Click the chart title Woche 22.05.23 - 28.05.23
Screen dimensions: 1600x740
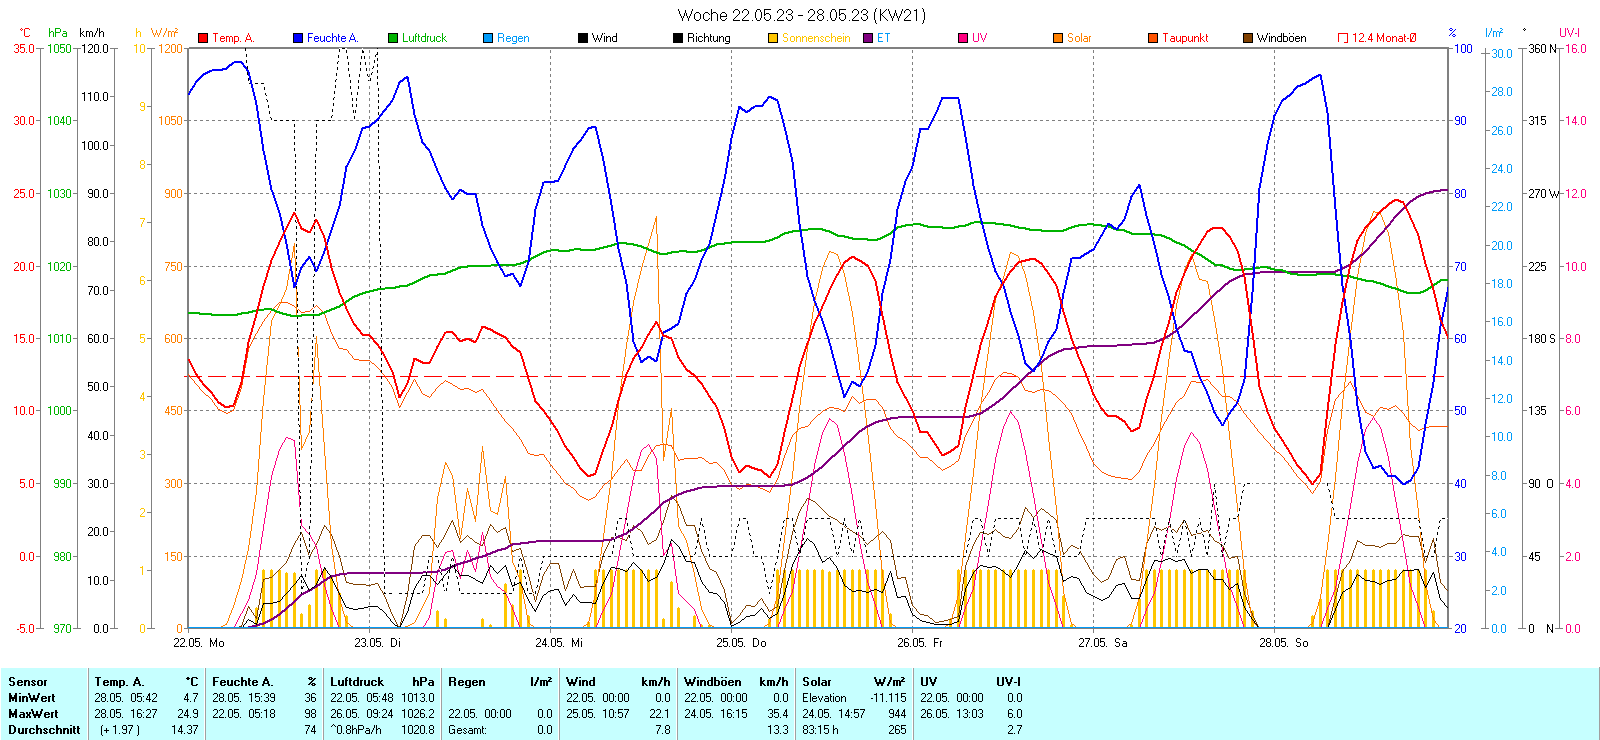(x=801, y=15)
